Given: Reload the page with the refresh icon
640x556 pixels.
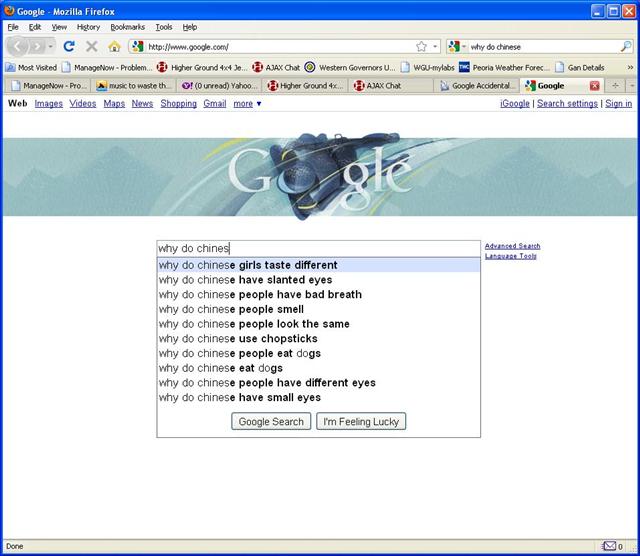Looking at the screenshot, I should coord(69,46).
